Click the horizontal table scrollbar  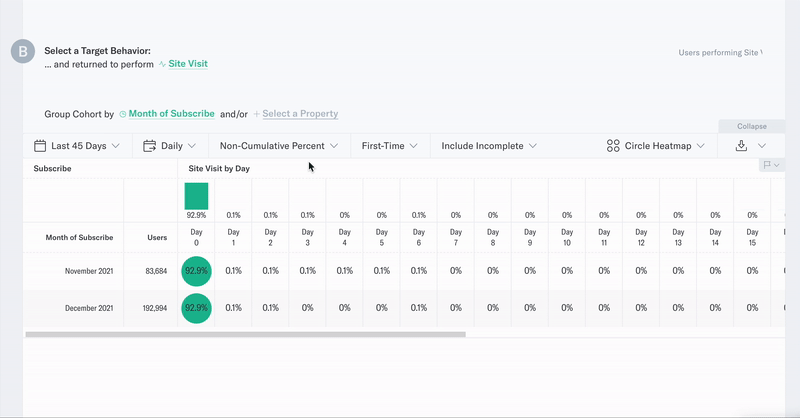pos(245,334)
